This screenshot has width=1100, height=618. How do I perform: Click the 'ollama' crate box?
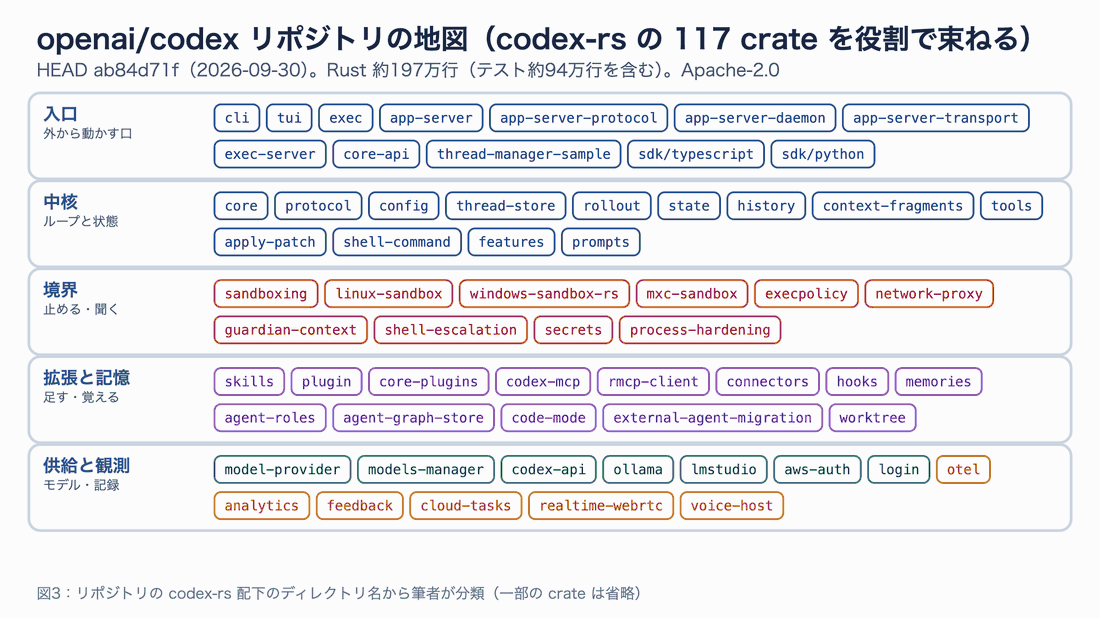[x=638, y=469]
